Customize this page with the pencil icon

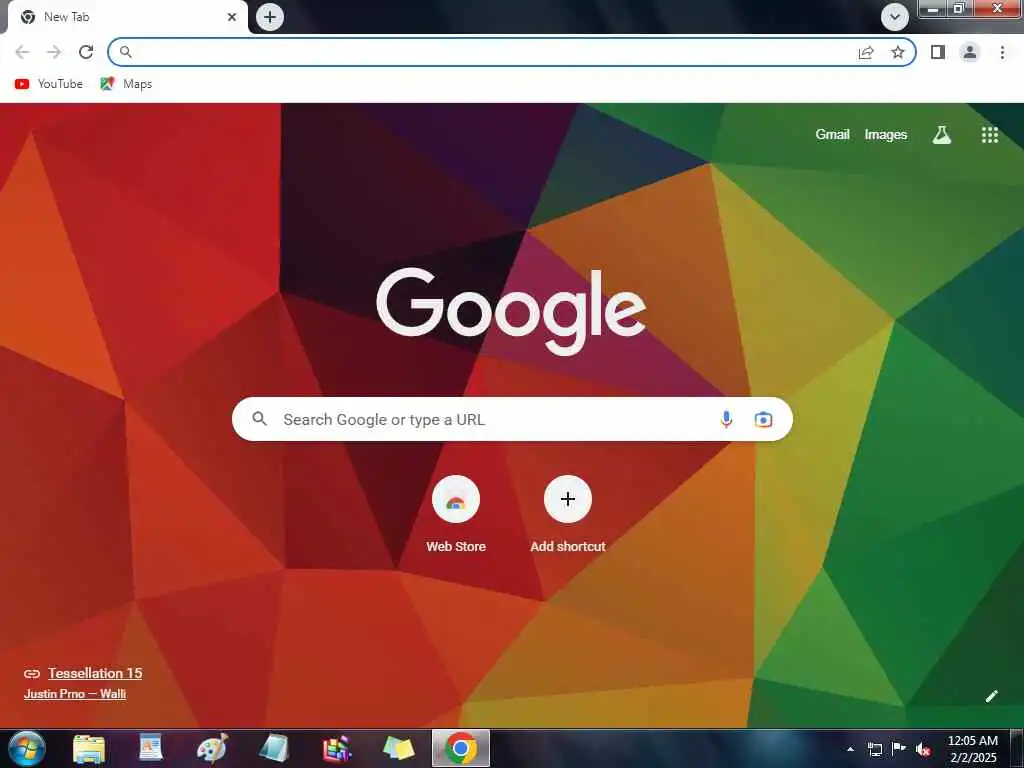tap(991, 696)
